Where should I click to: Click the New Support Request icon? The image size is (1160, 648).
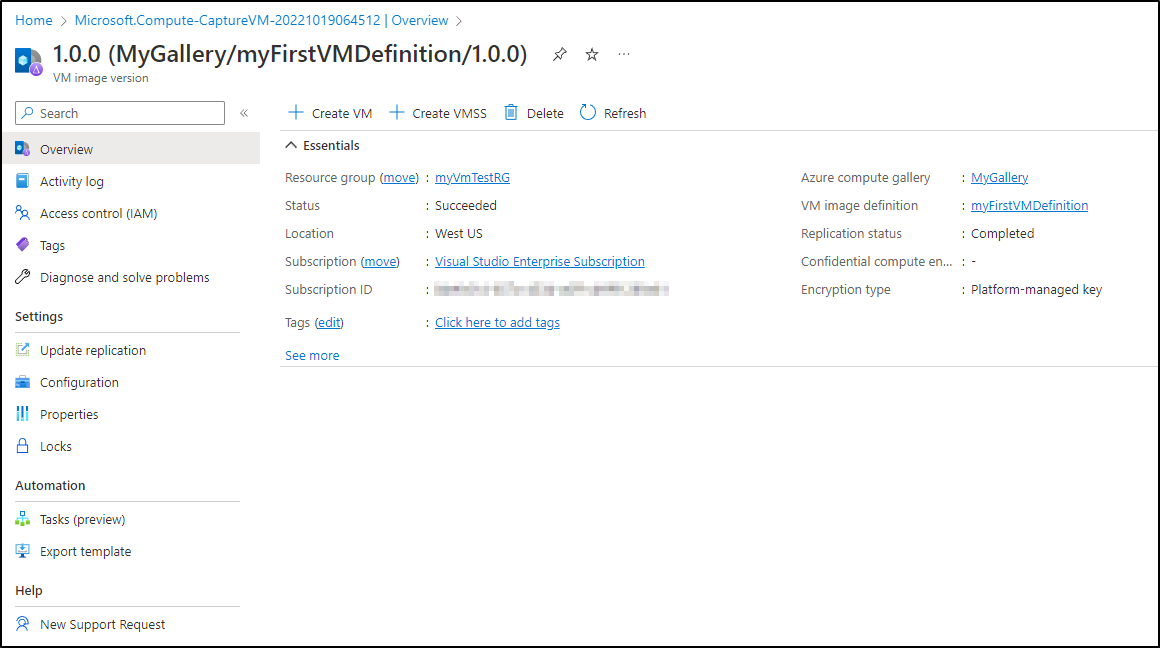[23, 624]
